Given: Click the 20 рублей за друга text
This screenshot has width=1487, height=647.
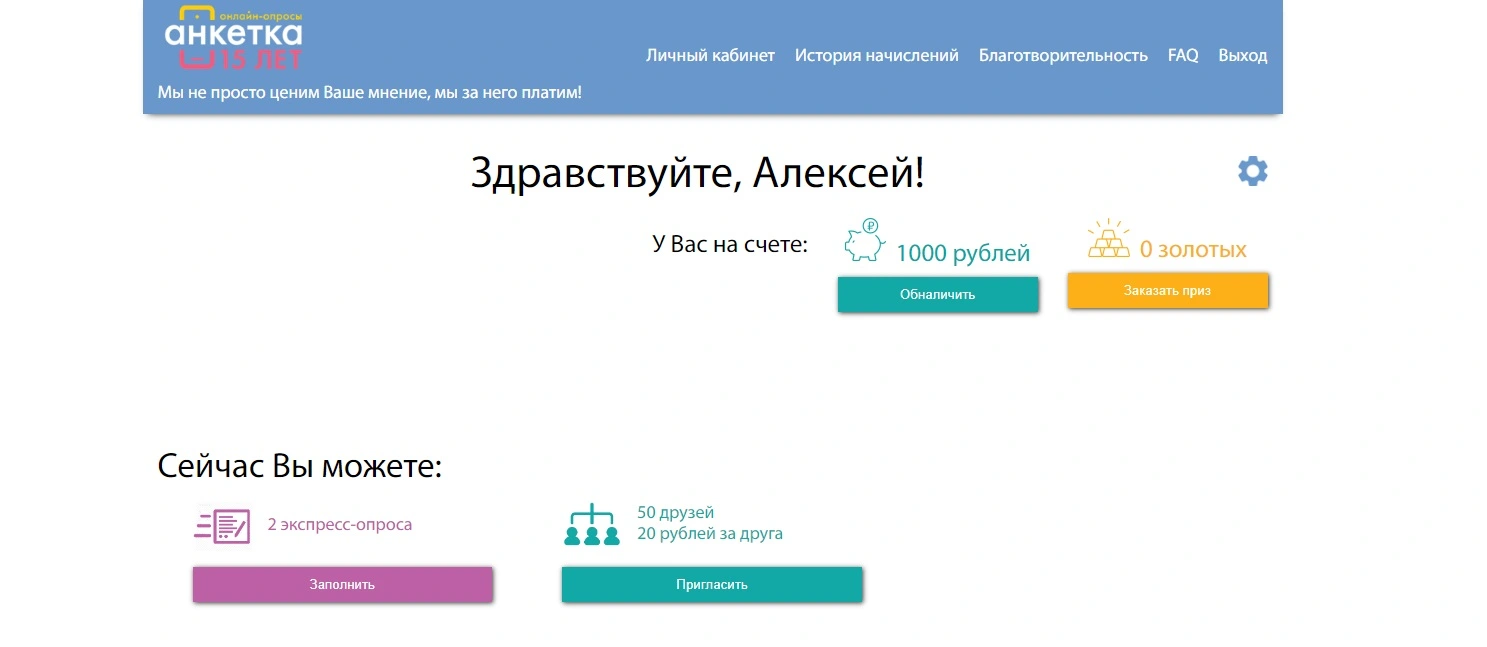Looking at the screenshot, I should point(709,534).
